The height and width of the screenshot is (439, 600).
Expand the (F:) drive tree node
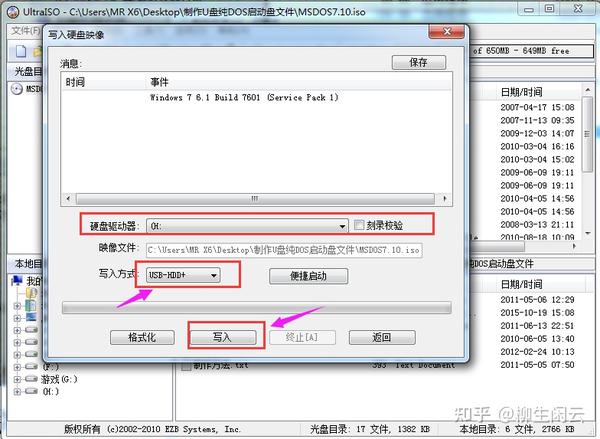[17, 367]
